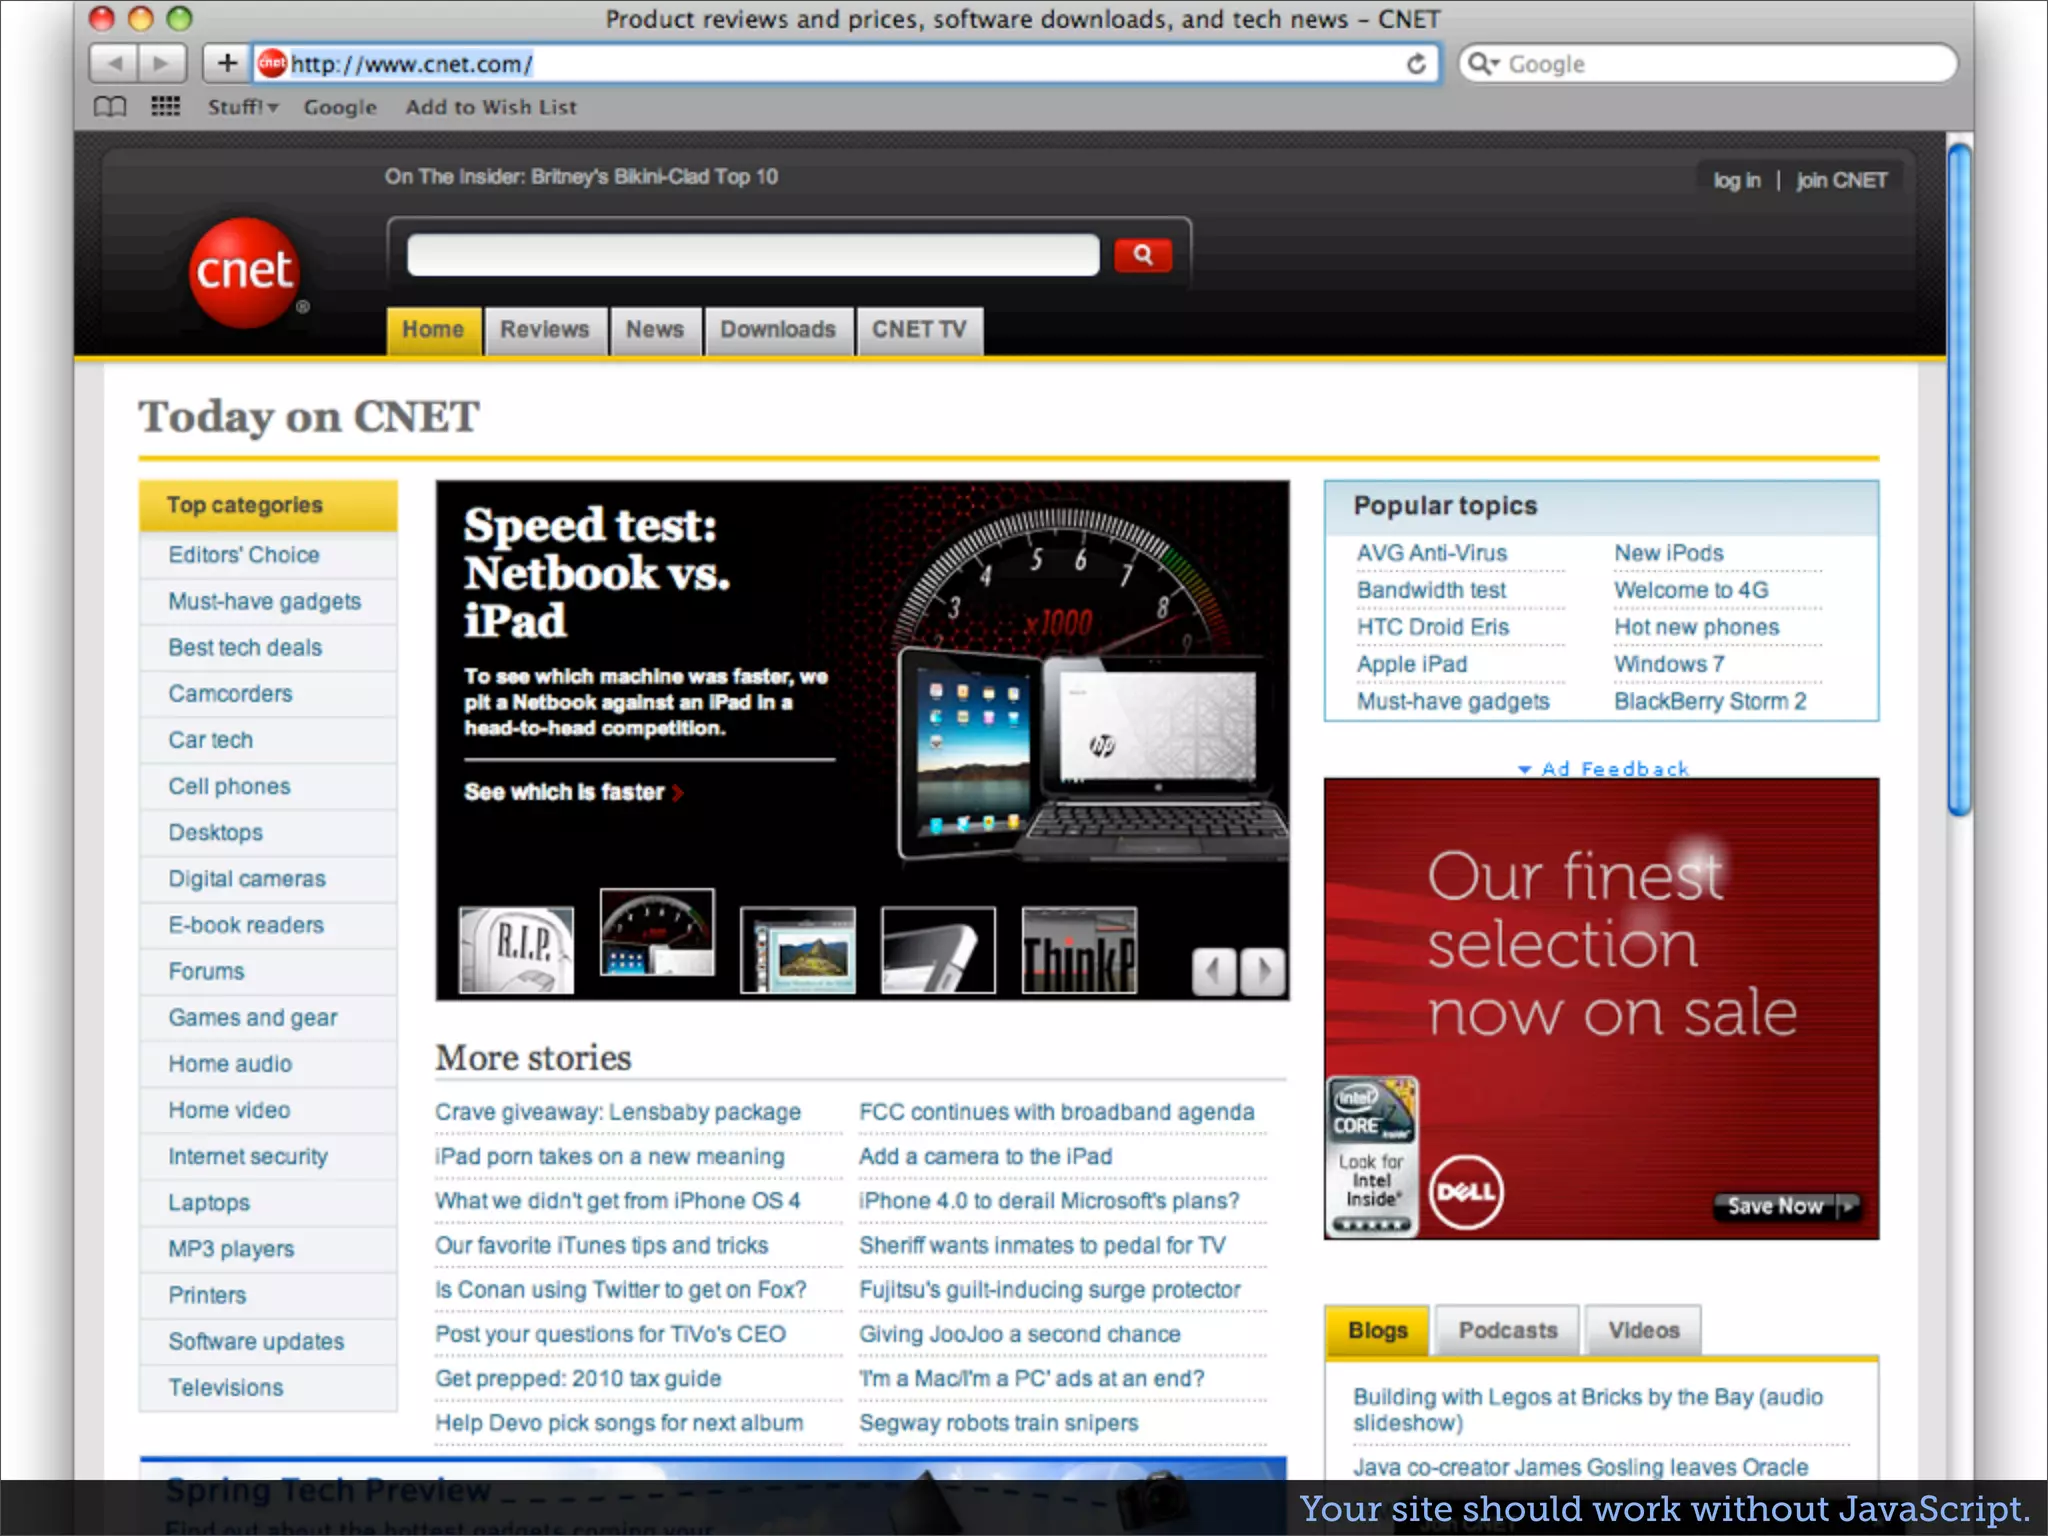Click the CNET logo

pos(244,272)
